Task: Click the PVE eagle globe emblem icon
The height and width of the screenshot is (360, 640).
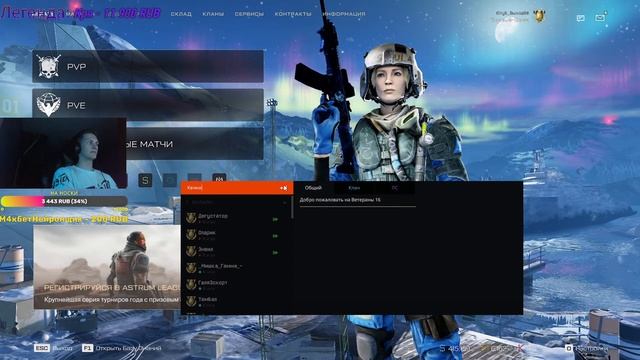Action: (x=49, y=104)
